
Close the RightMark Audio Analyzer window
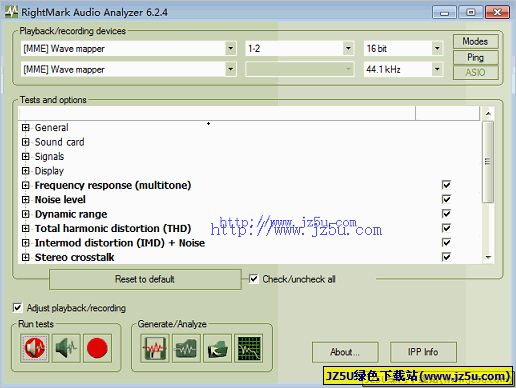click(x=497, y=13)
